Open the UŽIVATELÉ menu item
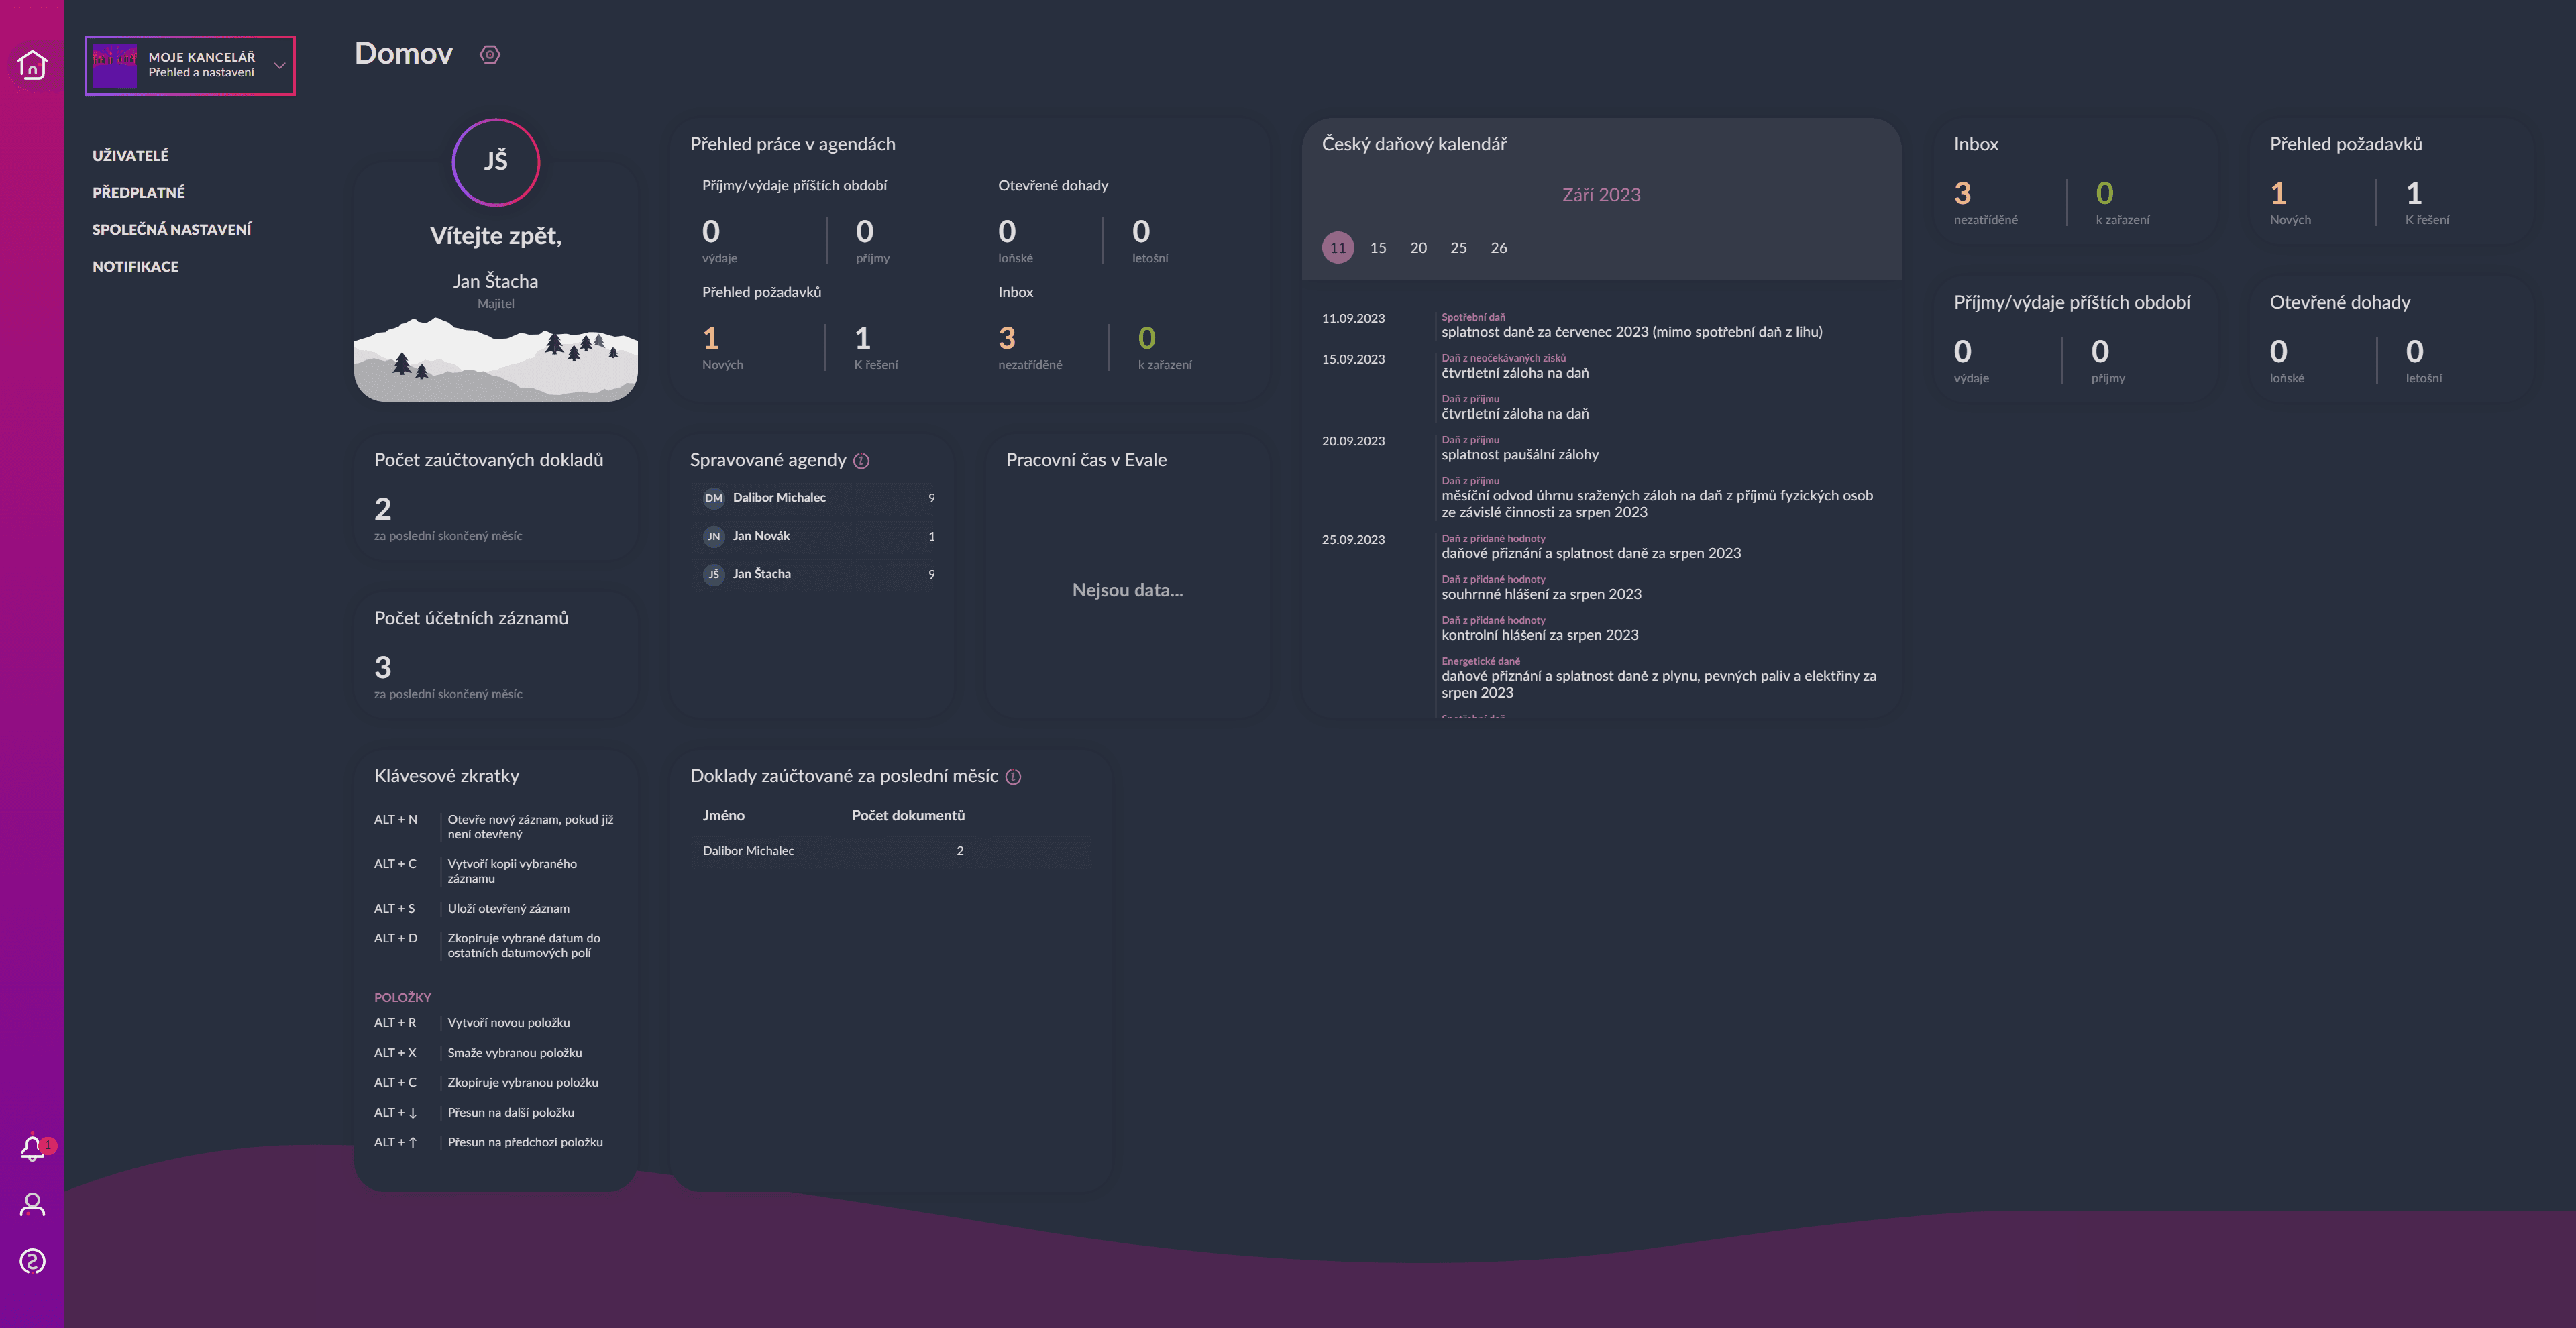The height and width of the screenshot is (1328, 2576). tap(131, 155)
